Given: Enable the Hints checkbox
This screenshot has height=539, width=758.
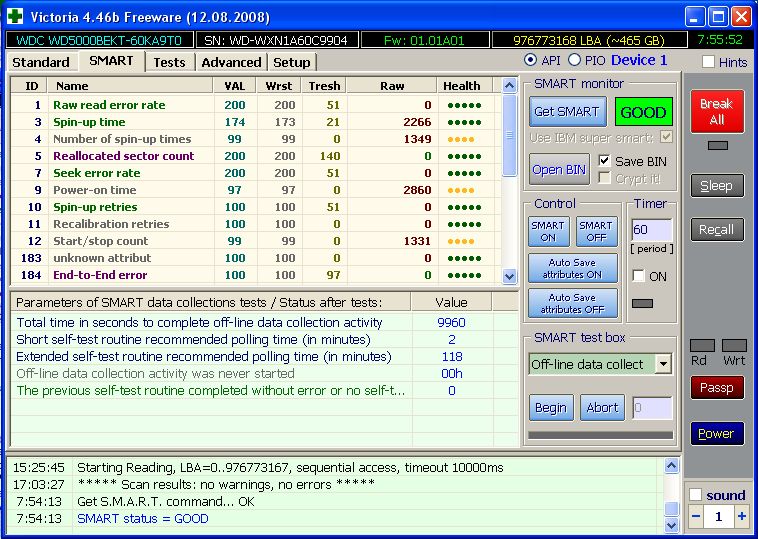Looking at the screenshot, I should tap(709, 62).
